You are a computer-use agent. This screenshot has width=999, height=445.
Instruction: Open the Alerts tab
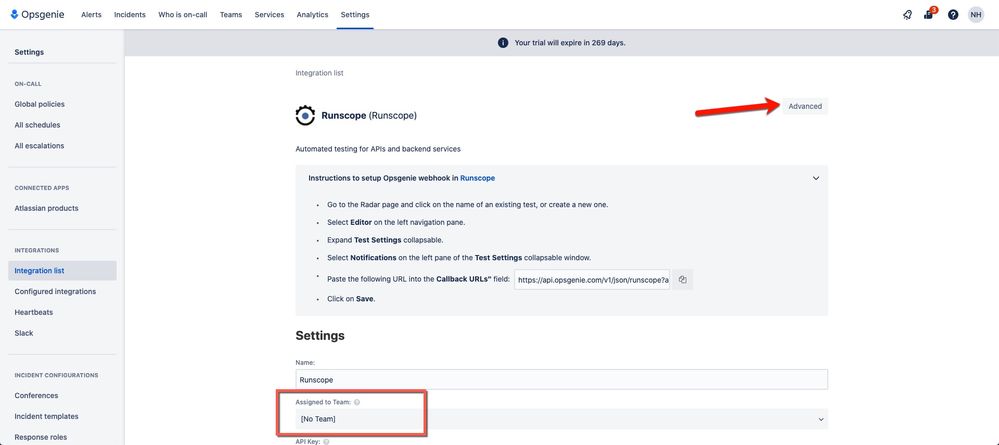click(x=91, y=15)
